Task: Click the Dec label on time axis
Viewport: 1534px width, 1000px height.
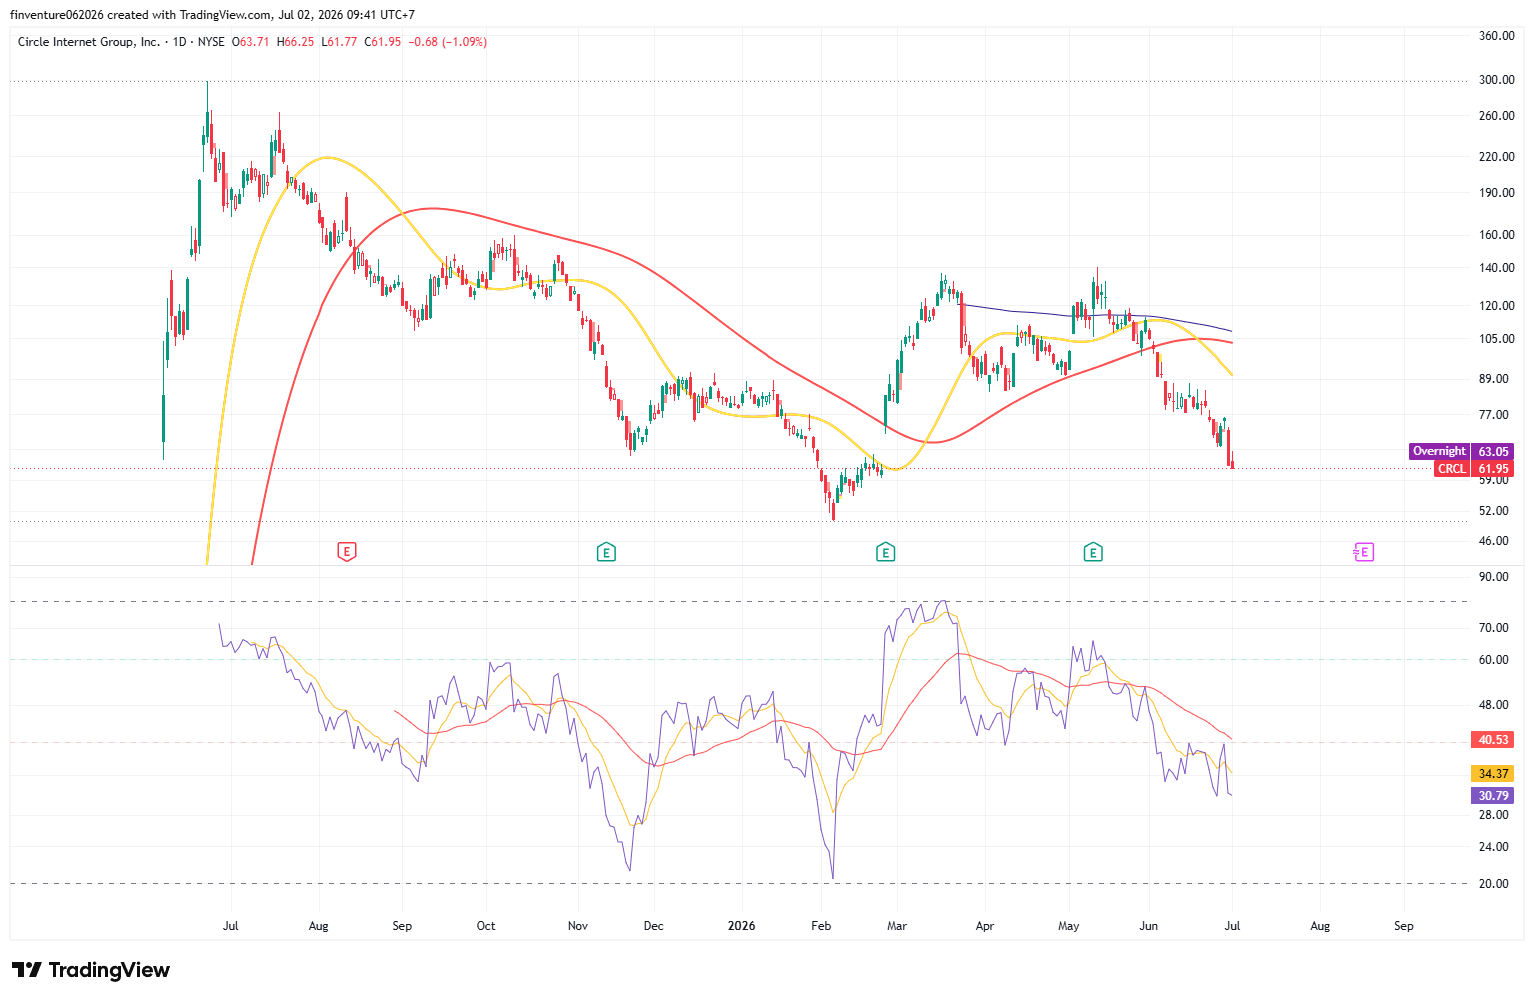Action: coord(653,926)
